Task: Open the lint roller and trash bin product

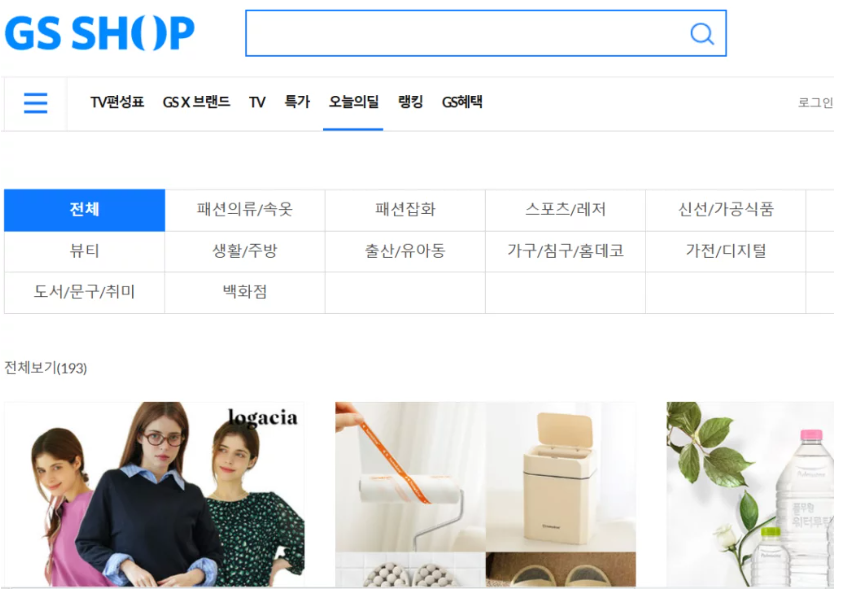Action: click(486, 494)
